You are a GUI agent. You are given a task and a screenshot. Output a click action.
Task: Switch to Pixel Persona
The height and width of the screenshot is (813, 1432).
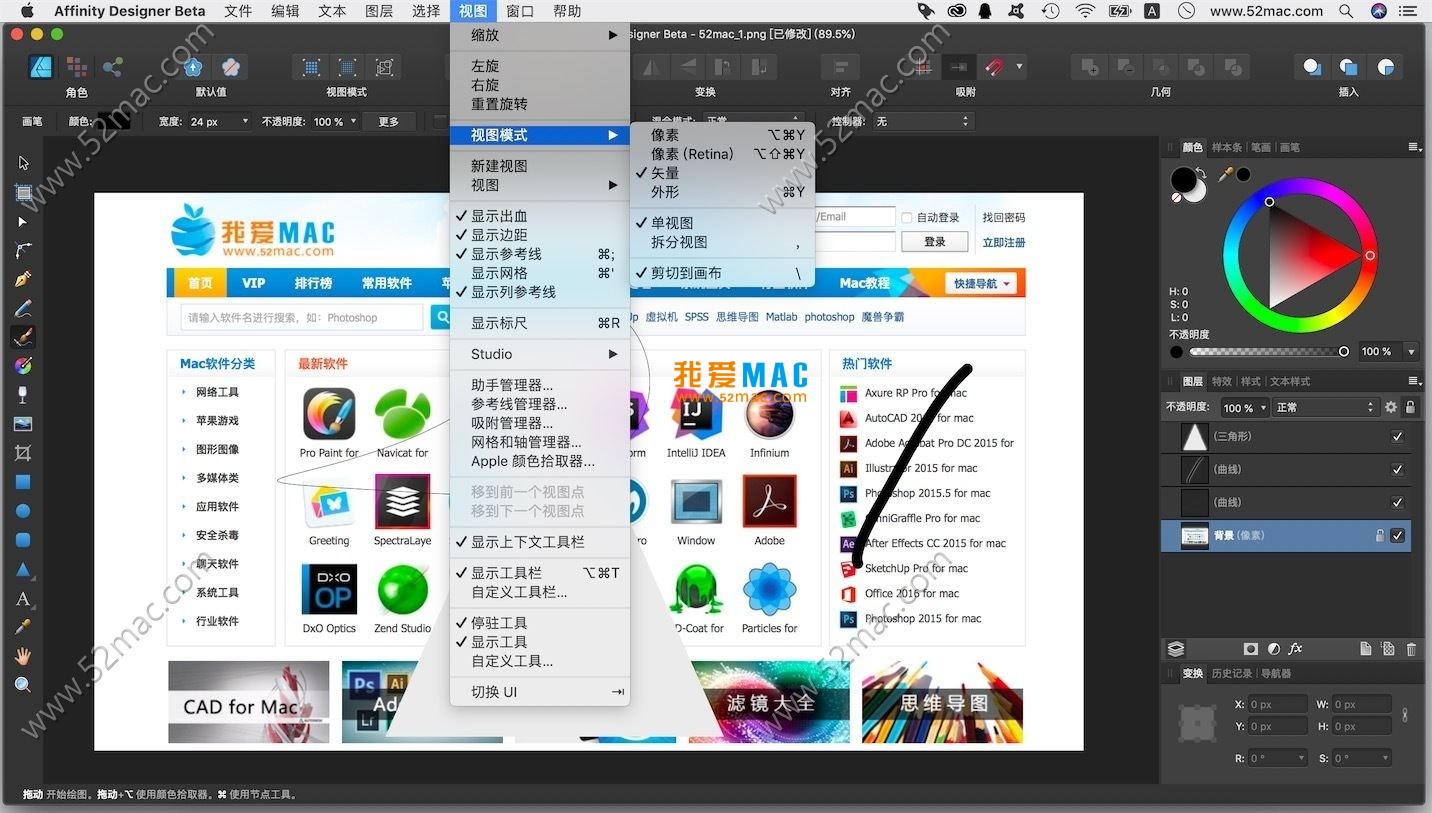77,67
